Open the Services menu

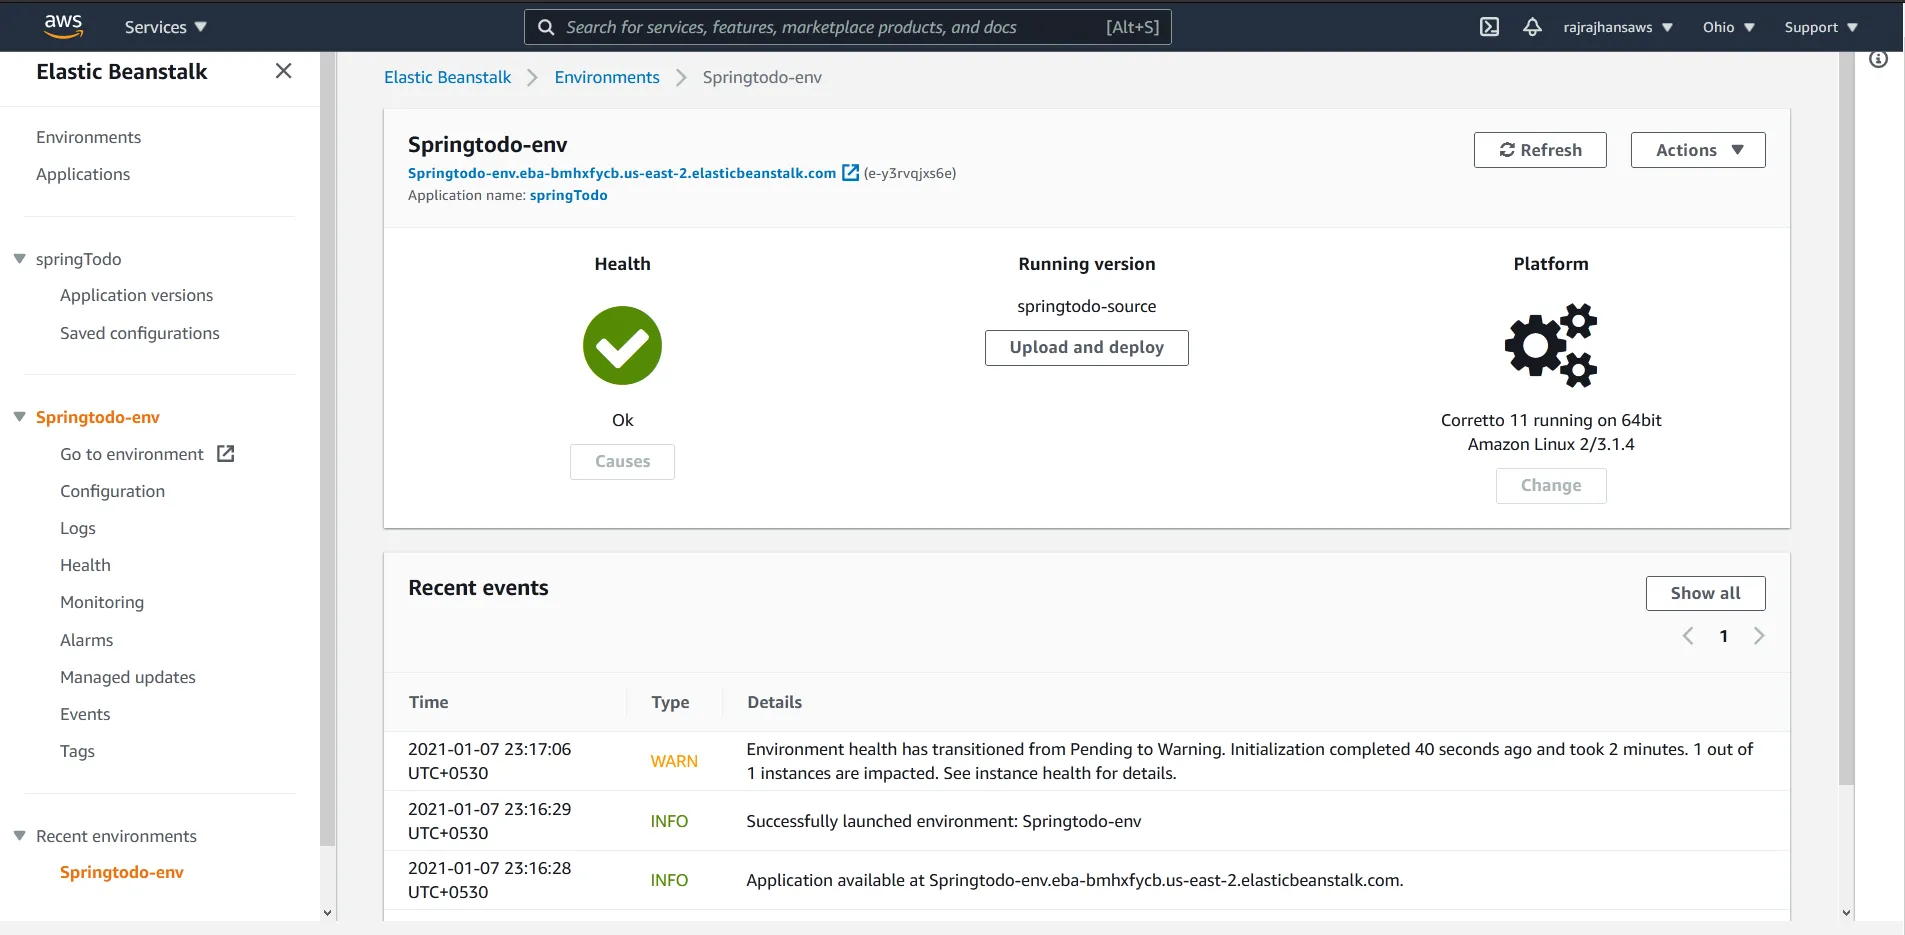coord(164,27)
